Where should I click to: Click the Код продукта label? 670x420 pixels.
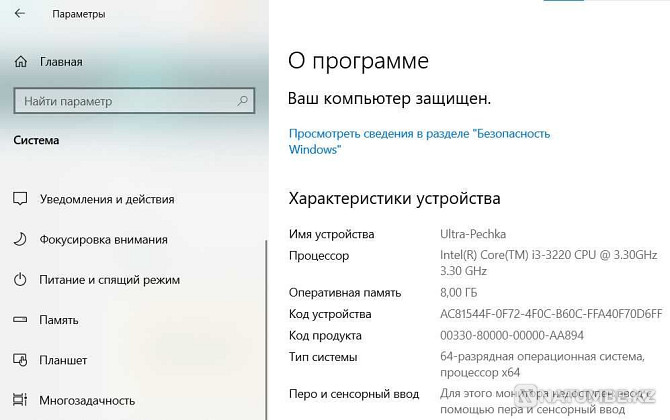click(x=325, y=335)
